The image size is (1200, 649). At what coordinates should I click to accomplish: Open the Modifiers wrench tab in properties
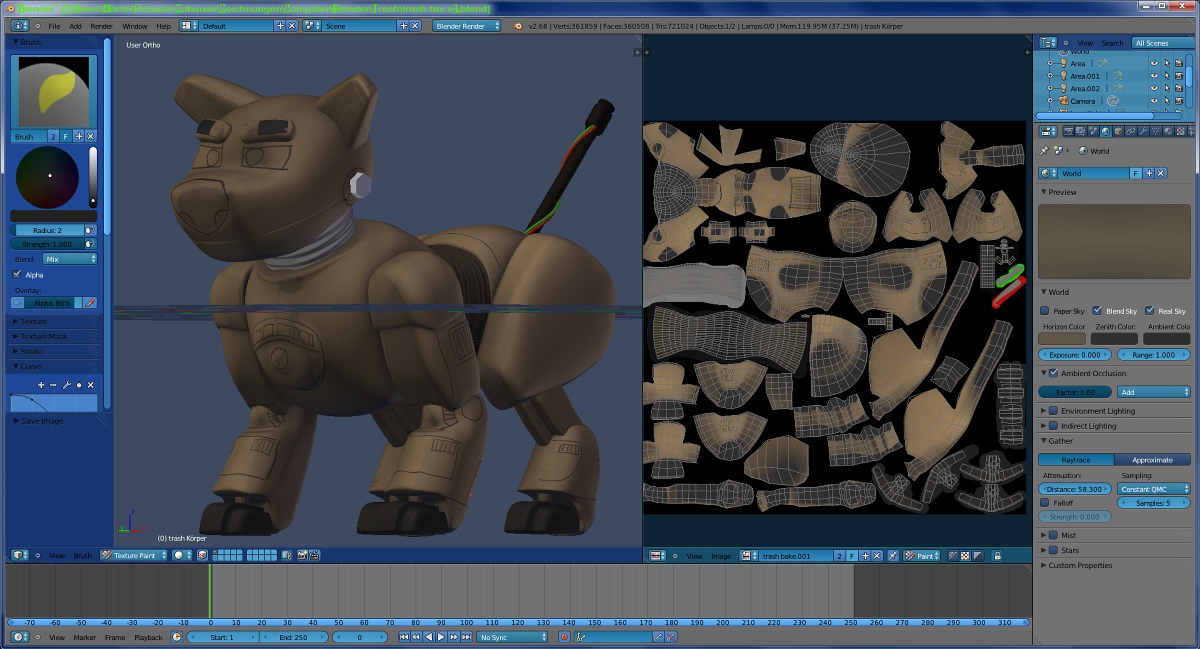[x=1143, y=131]
